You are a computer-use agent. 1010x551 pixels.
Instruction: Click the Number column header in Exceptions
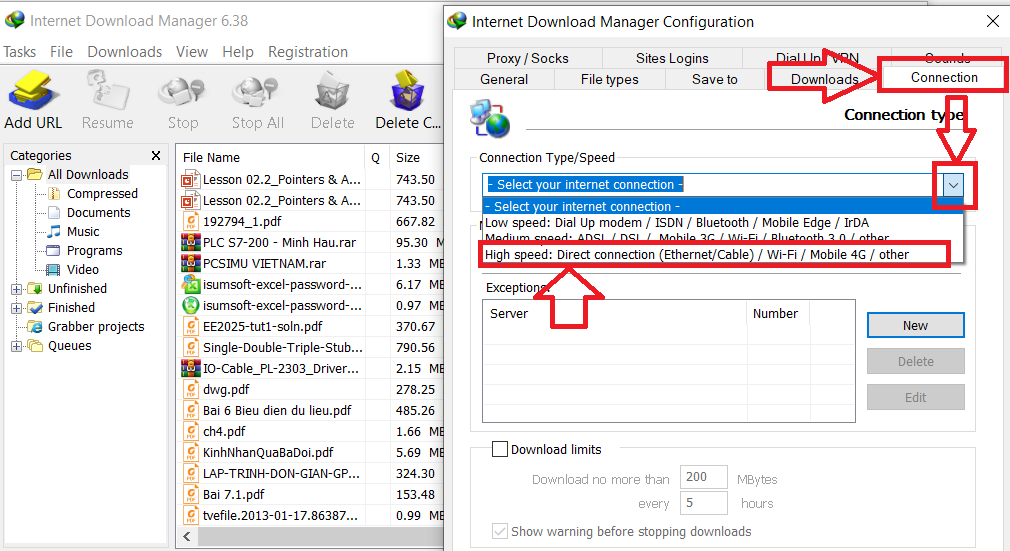click(778, 314)
